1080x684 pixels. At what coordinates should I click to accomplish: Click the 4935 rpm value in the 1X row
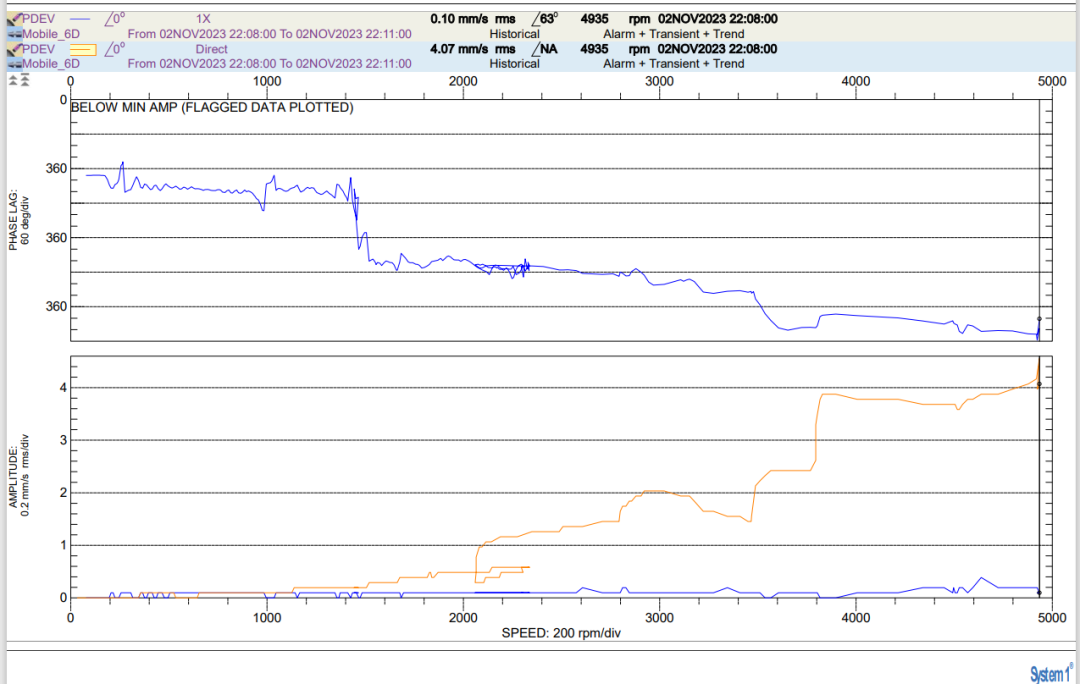coord(615,19)
